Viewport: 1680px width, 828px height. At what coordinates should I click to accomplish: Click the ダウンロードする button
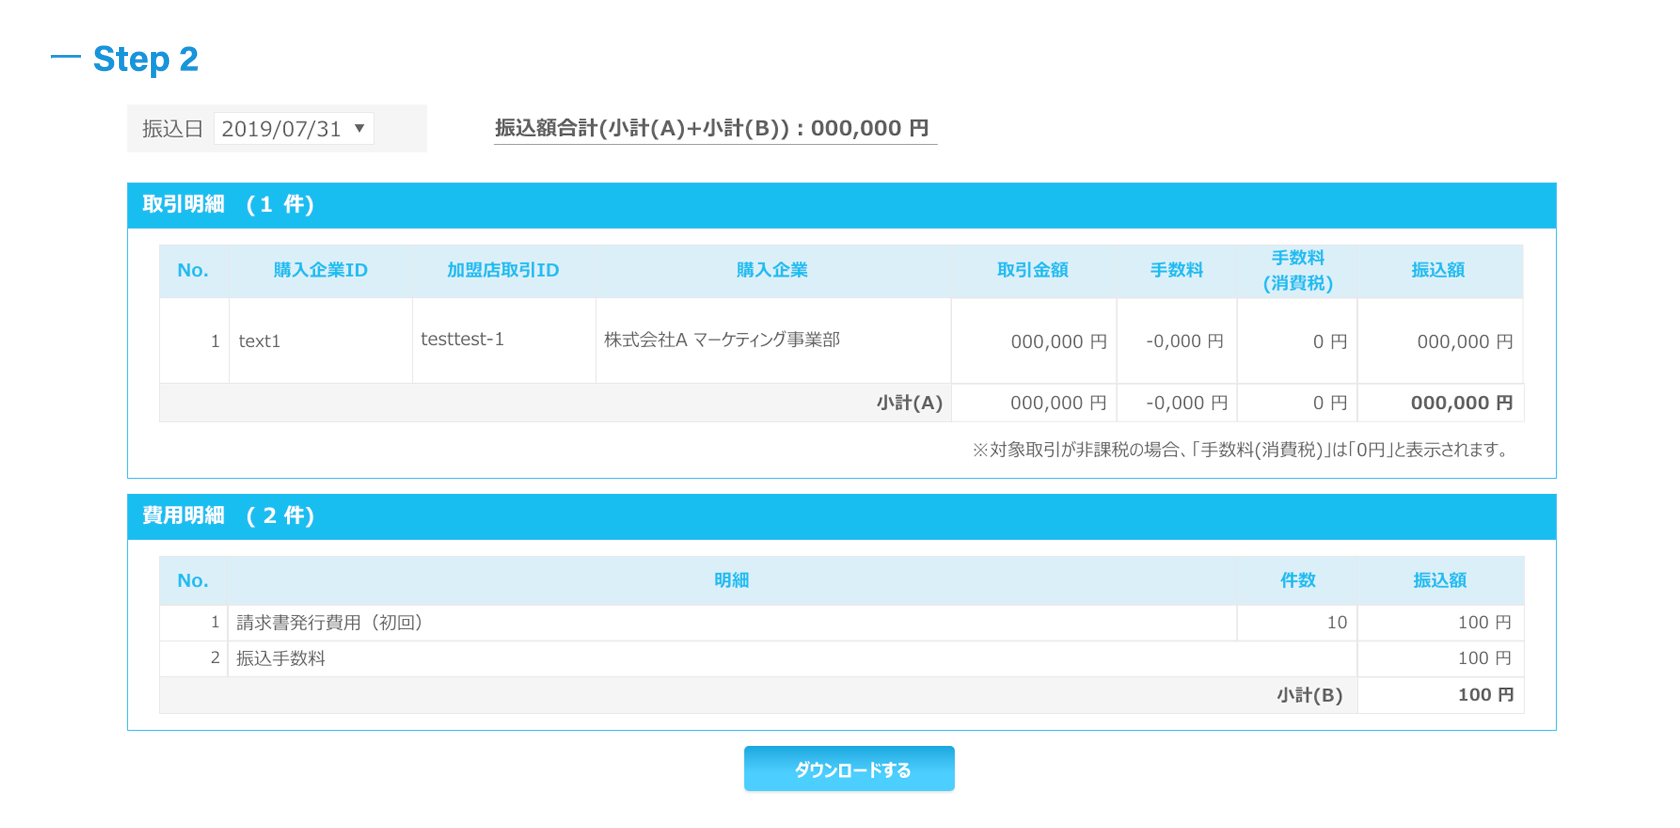coord(849,769)
